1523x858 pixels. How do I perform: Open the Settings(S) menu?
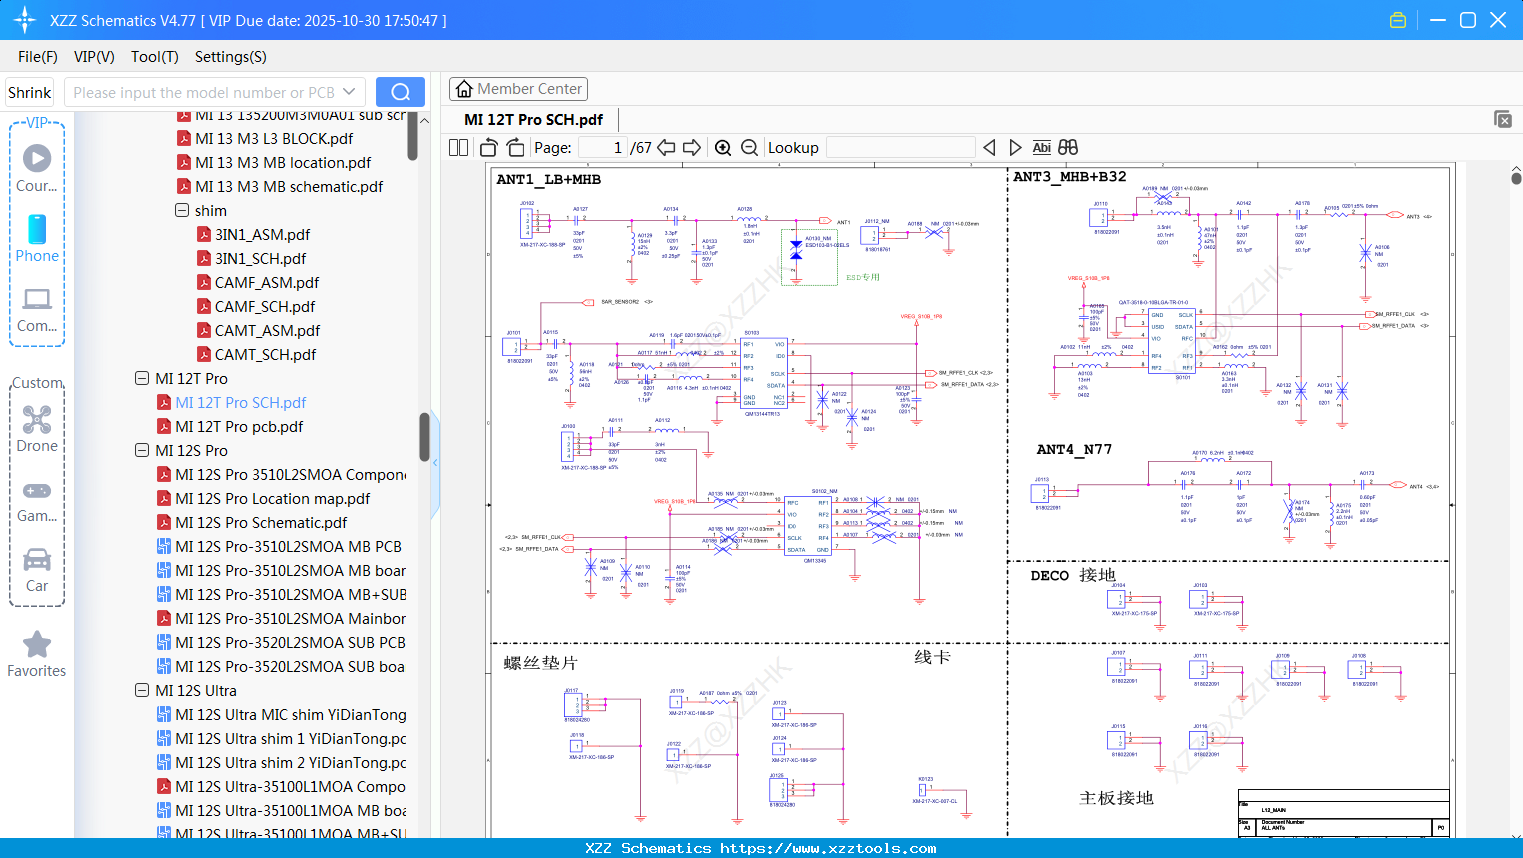230,57
